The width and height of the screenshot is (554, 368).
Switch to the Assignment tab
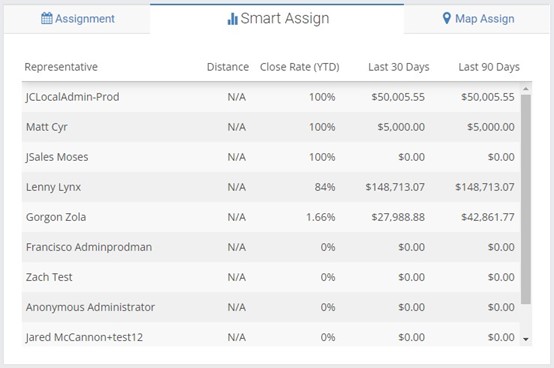pyautogui.click(x=77, y=19)
